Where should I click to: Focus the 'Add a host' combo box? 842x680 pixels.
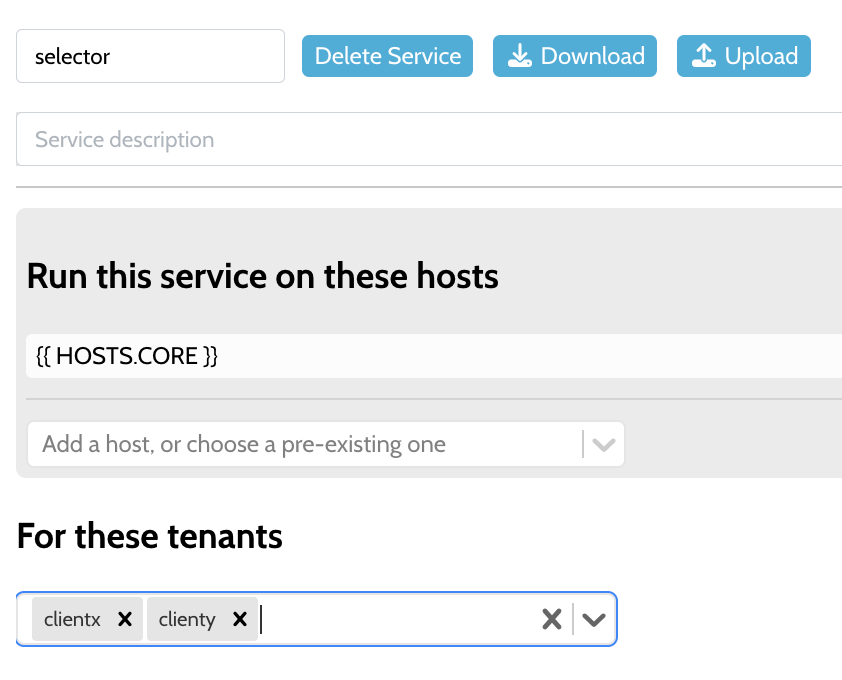pos(300,444)
